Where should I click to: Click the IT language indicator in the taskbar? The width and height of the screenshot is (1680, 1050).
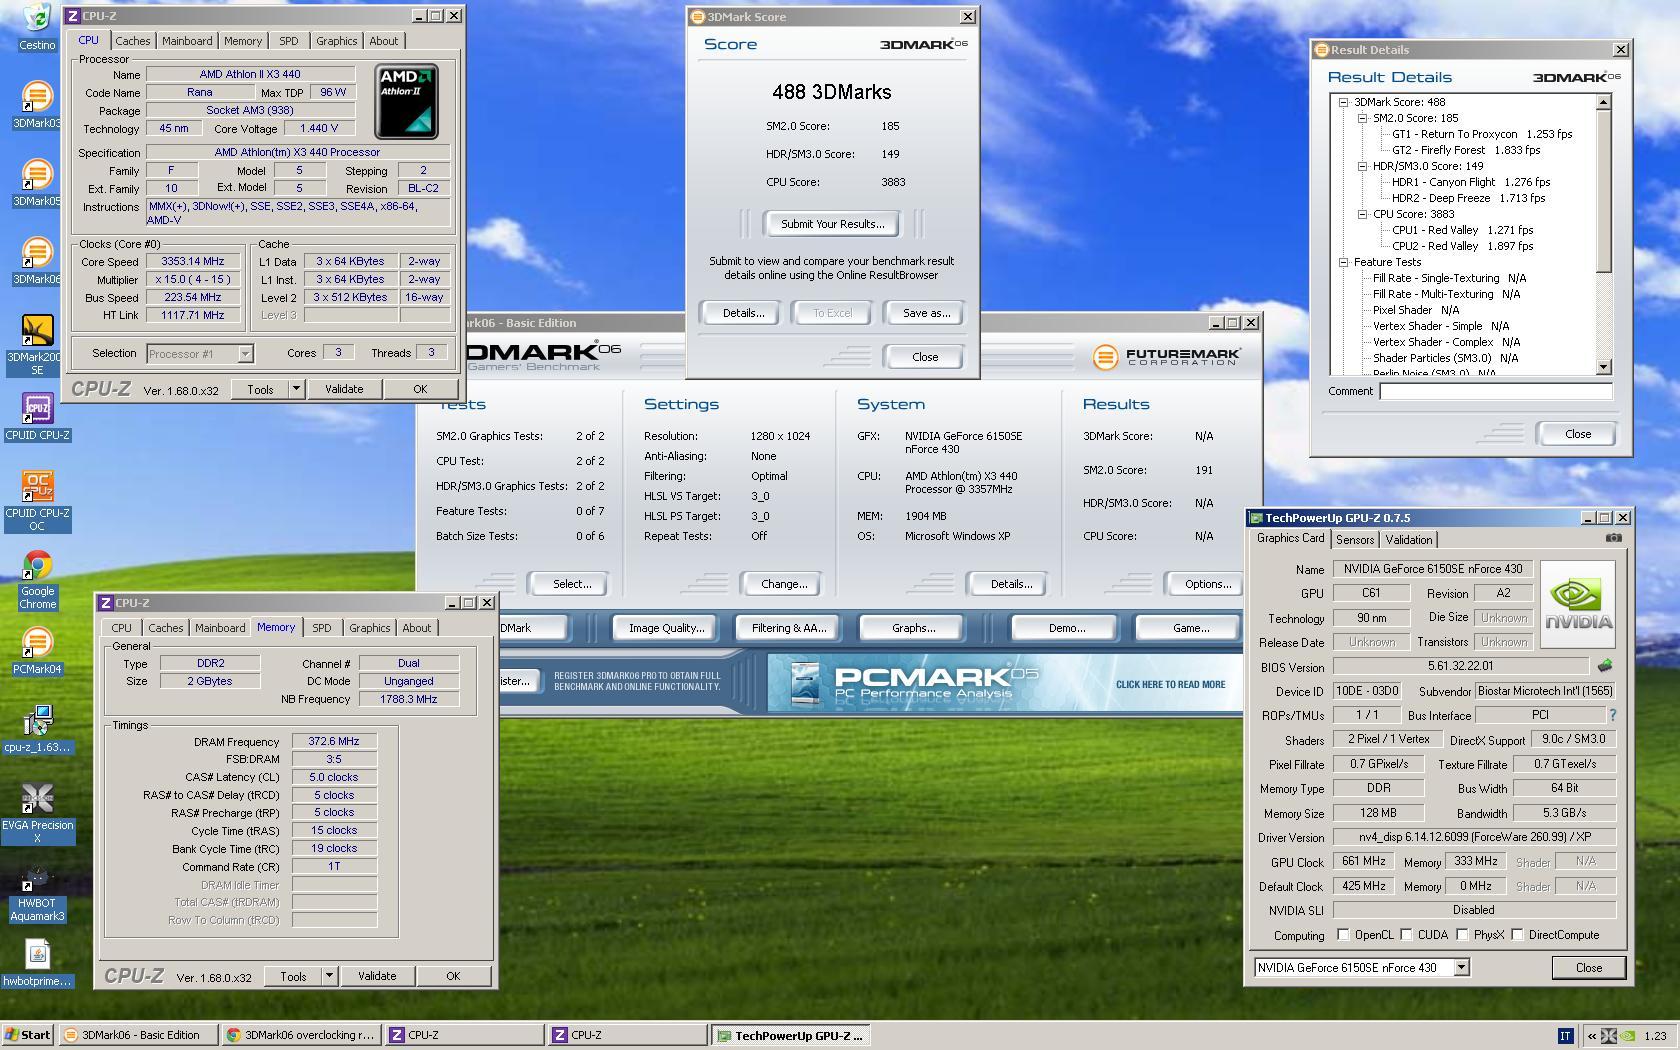coord(1565,1036)
